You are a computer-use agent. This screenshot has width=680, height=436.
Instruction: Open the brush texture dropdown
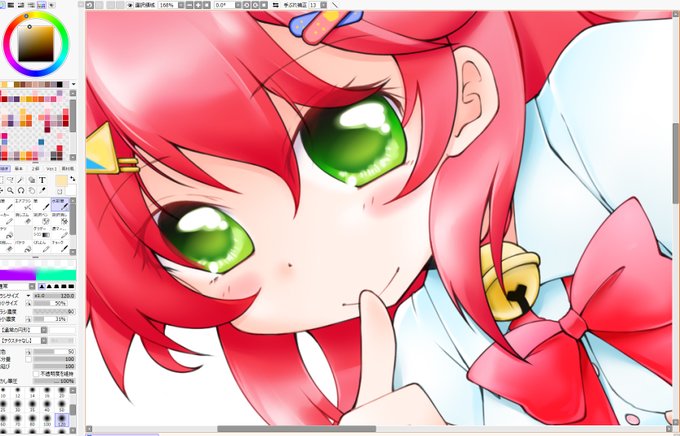[44, 341]
